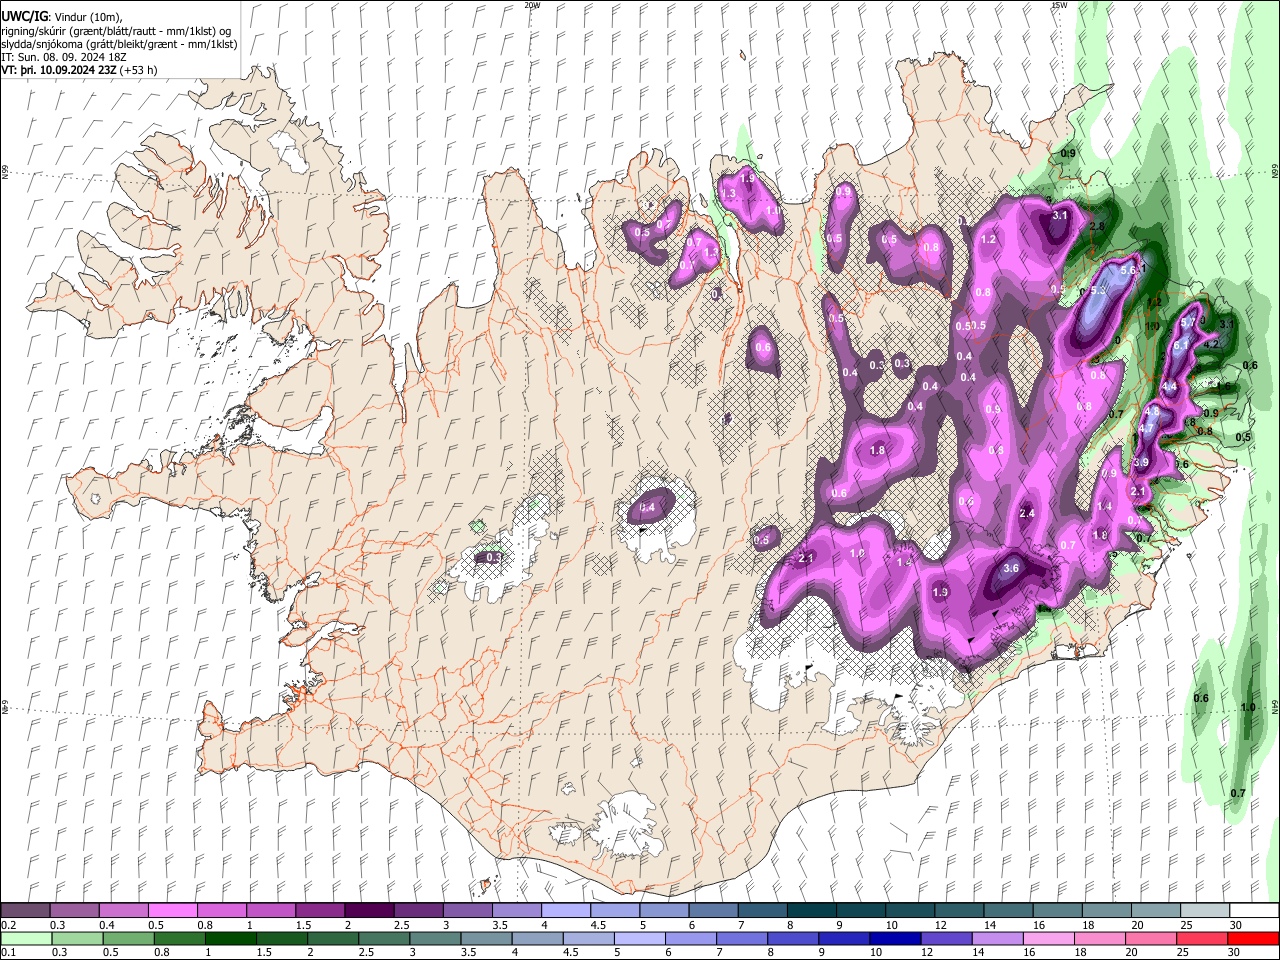The image size is (1280, 960).
Task: Click the '4.2' value near the east coast
Action: 1211,344
